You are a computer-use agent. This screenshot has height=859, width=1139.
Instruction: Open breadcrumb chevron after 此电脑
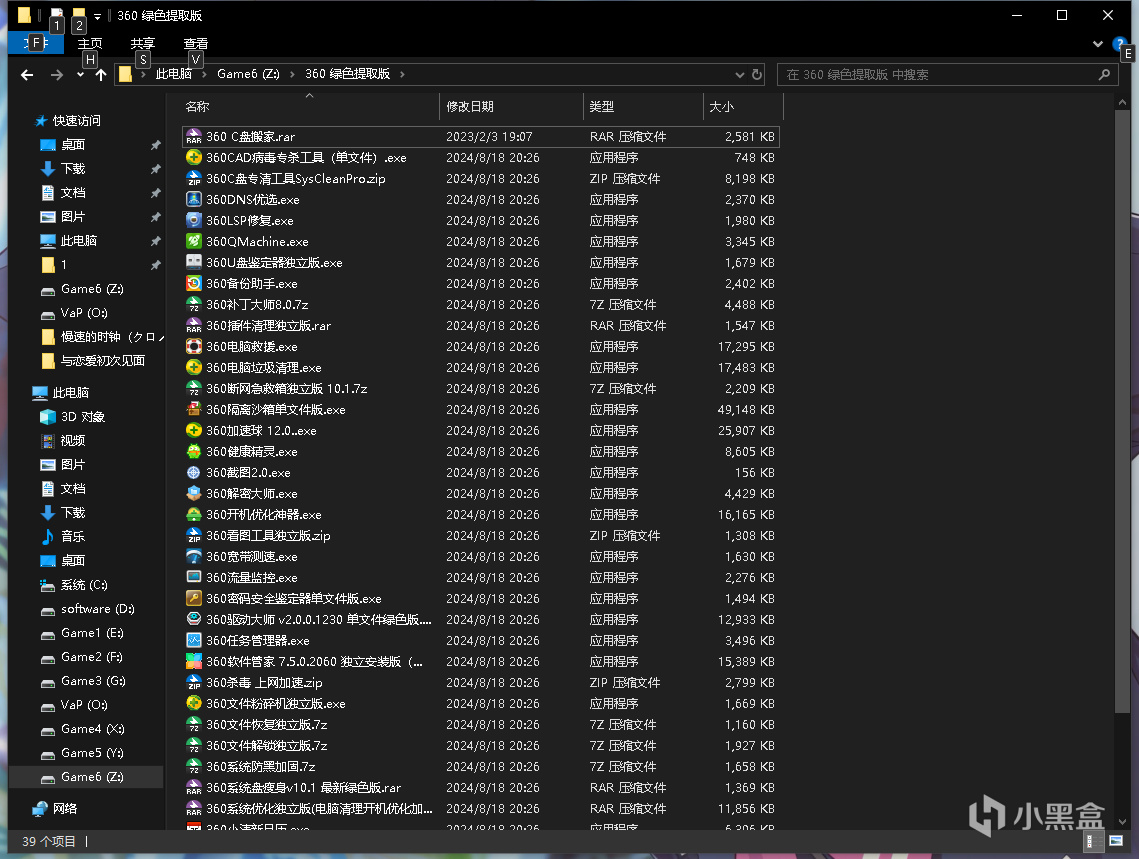click(205, 74)
